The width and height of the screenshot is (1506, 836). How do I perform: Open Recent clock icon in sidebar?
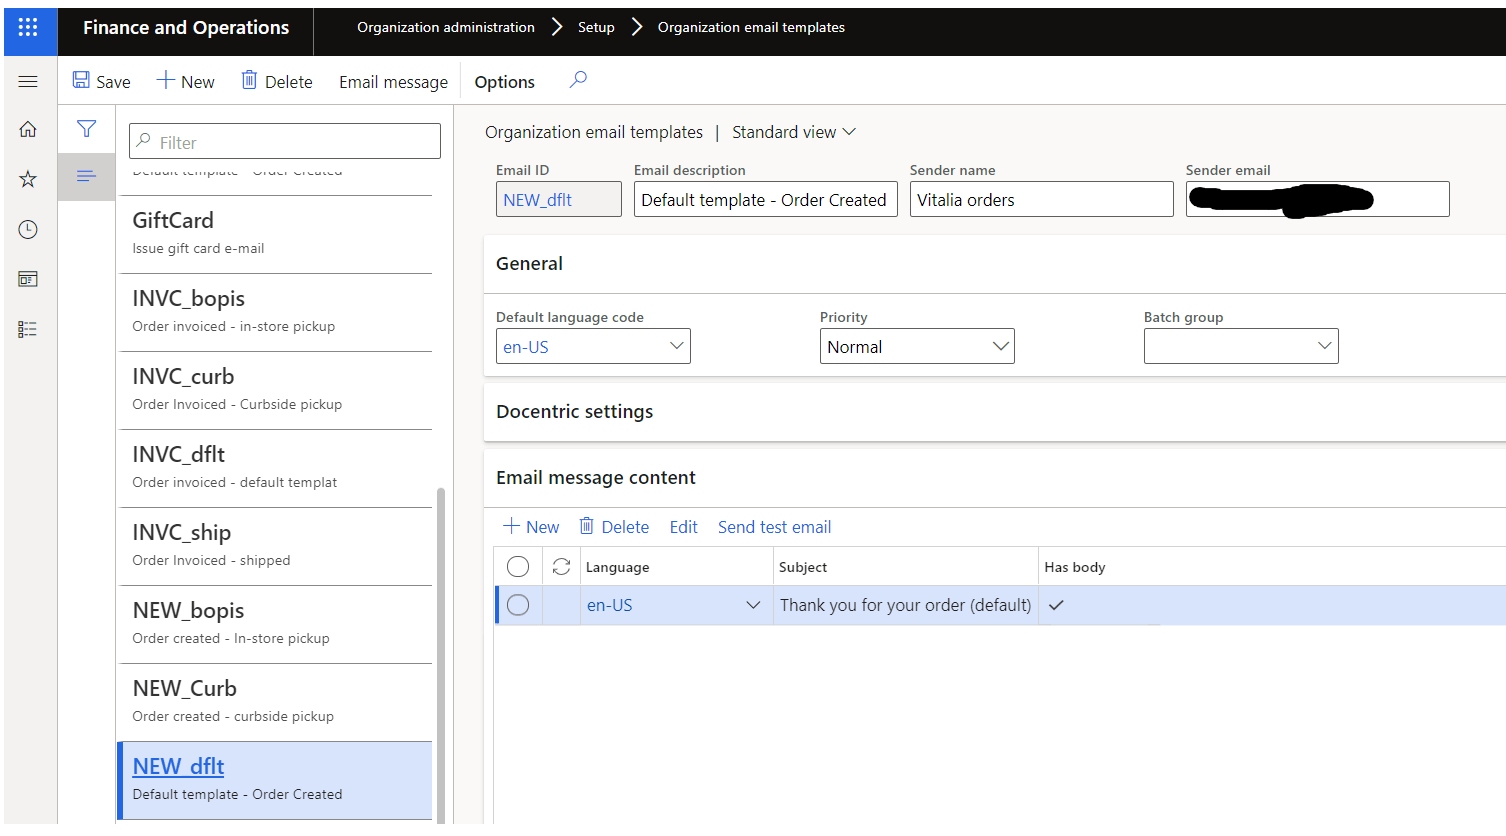(28, 229)
